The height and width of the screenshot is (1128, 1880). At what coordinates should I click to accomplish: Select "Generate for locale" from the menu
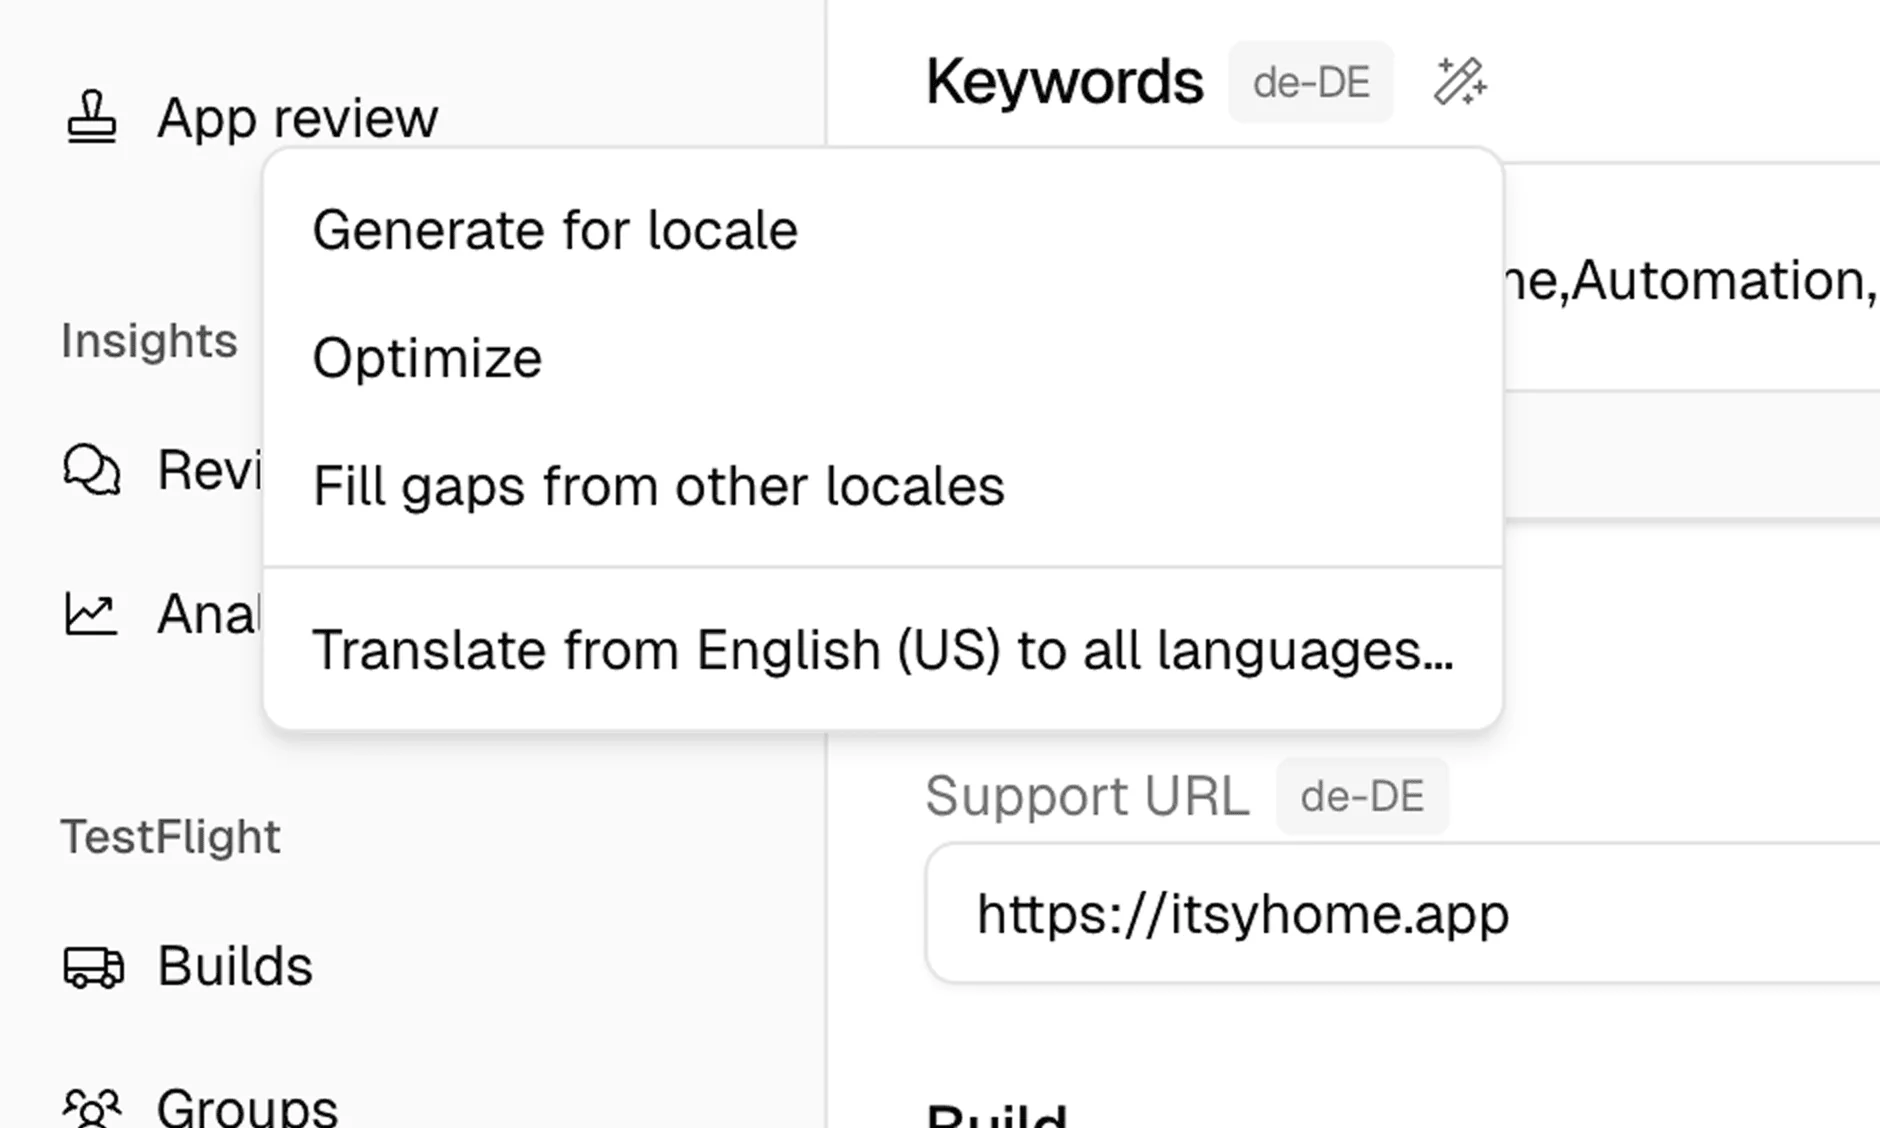555,229
